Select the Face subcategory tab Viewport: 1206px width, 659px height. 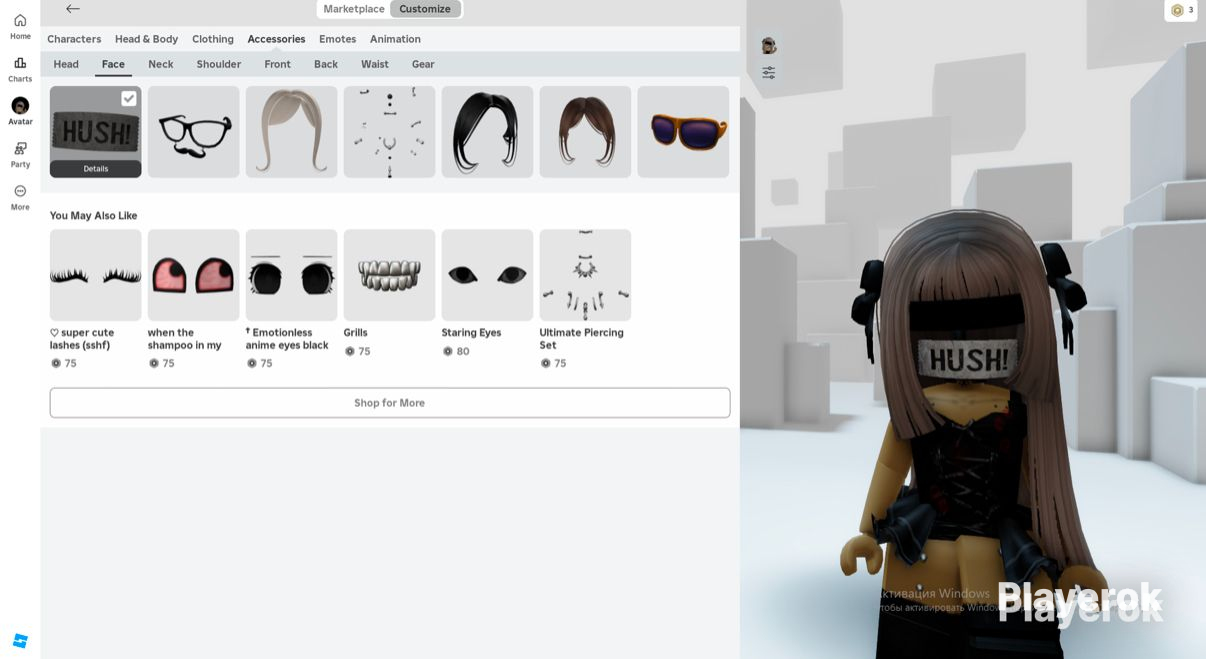113,64
